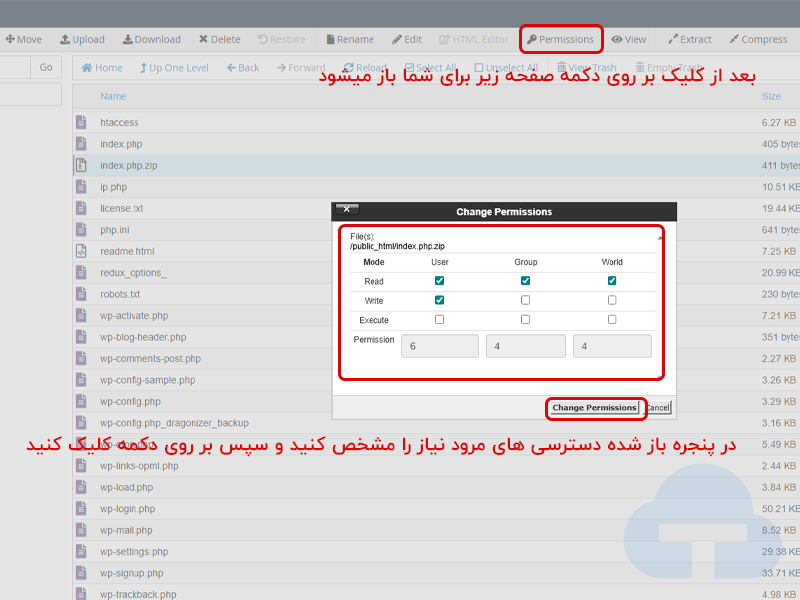Image resolution: width=800 pixels, height=600 pixels.
Task: Select the wp-login.php file icon
Action: (x=81, y=508)
